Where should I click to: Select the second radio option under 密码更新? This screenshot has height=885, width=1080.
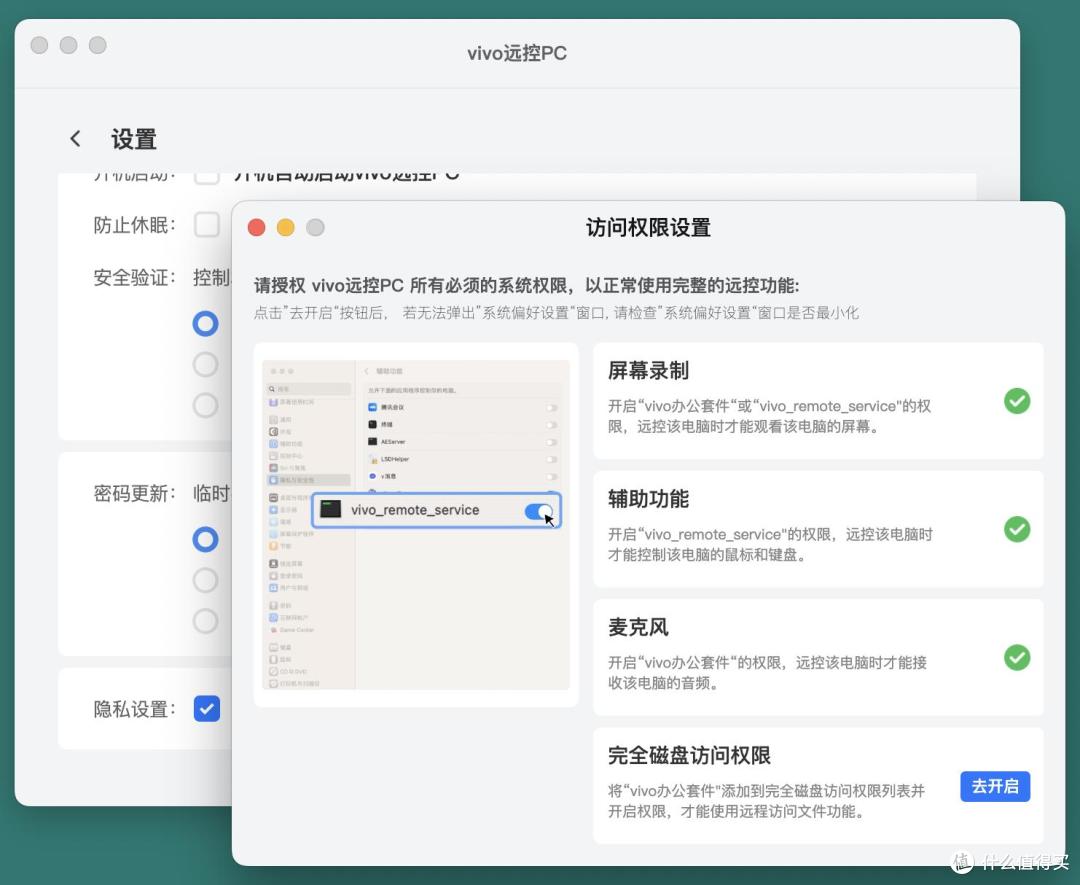[x=205, y=581]
